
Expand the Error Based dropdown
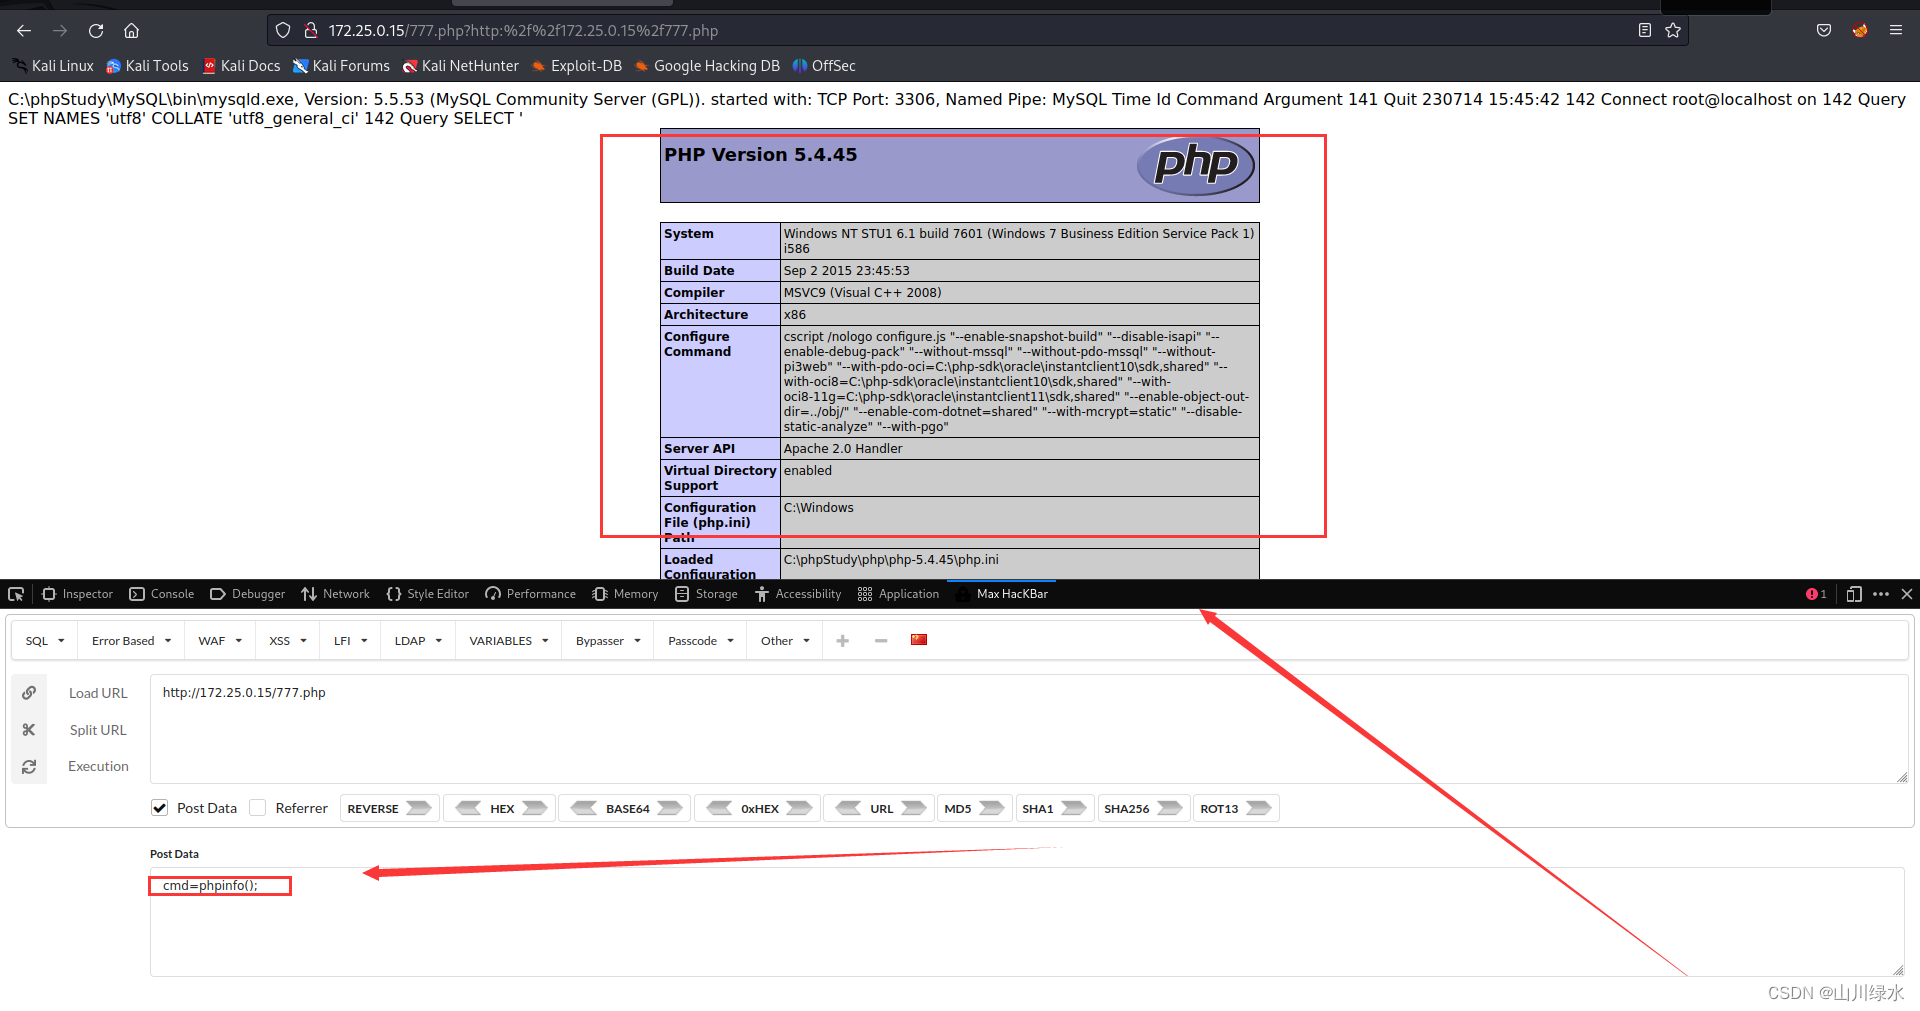131,641
